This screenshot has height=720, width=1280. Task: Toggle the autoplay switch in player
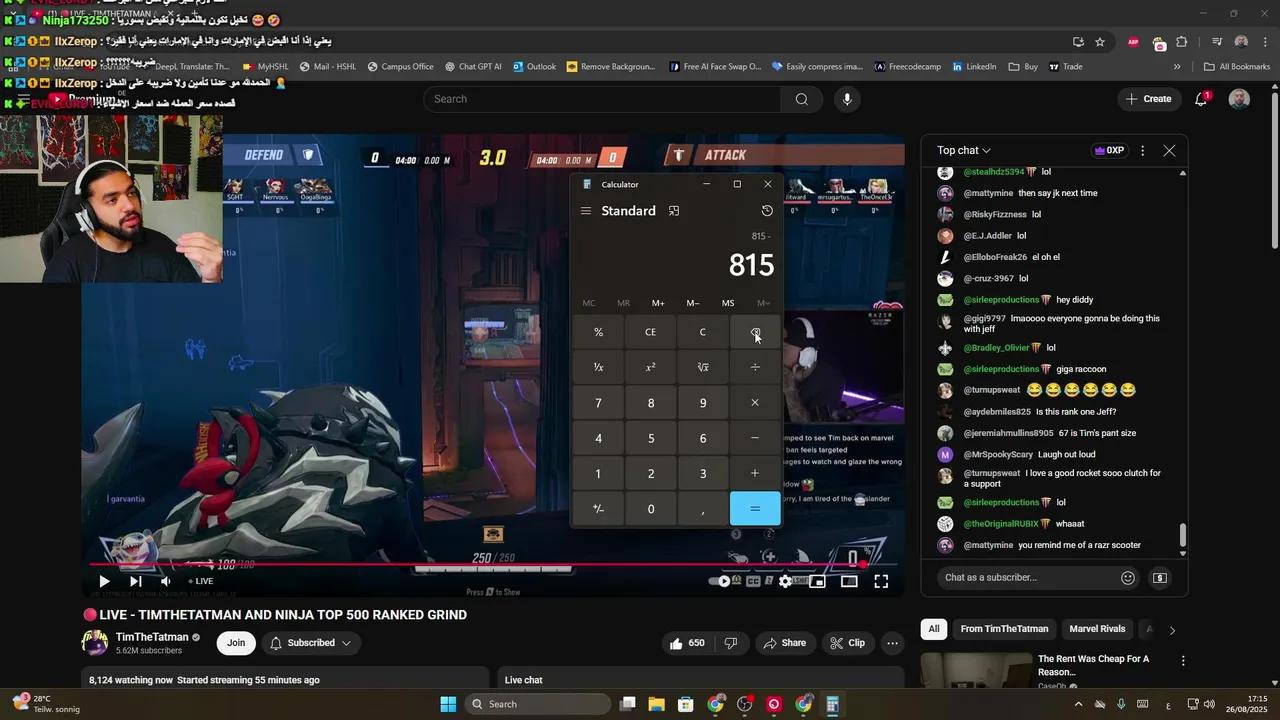click(x=720, y=581)
